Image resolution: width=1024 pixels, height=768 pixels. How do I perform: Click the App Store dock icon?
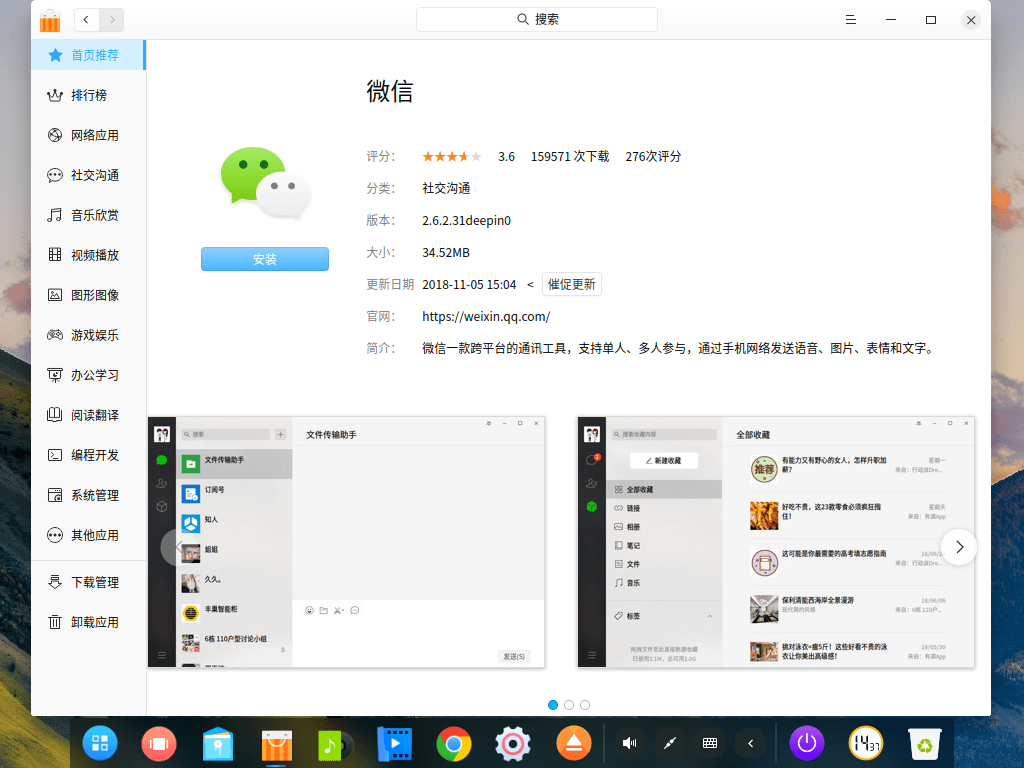coord(276,744)
